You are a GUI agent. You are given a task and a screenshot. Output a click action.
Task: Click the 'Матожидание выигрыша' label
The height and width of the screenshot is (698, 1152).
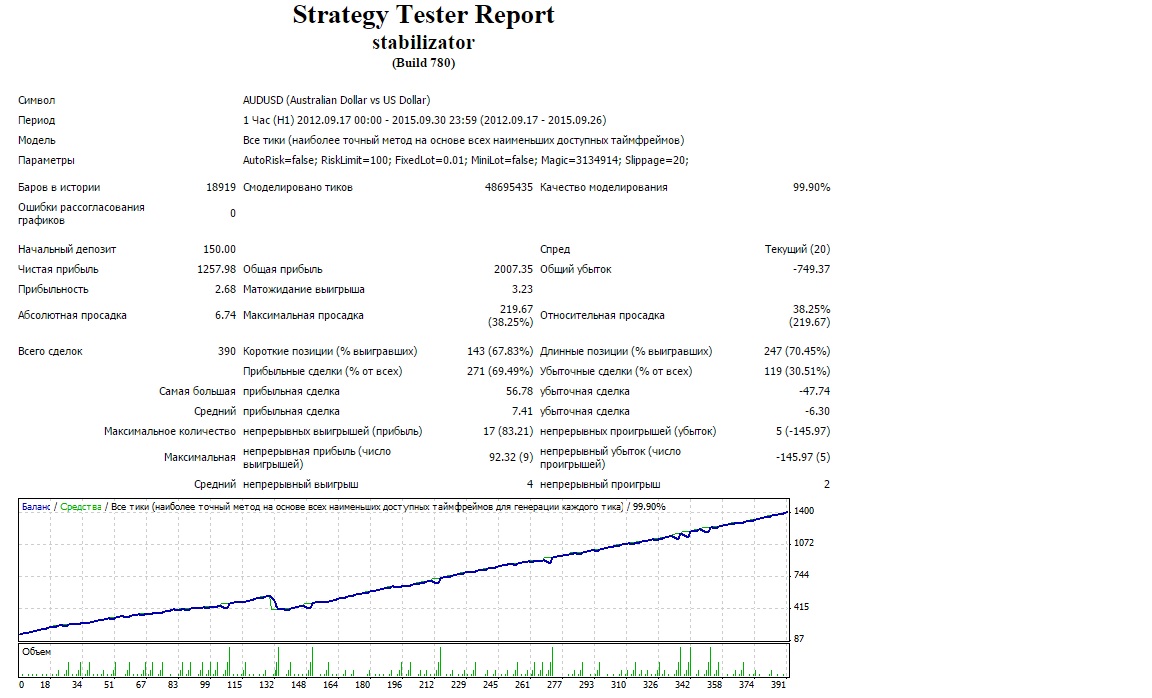point(304,289)
